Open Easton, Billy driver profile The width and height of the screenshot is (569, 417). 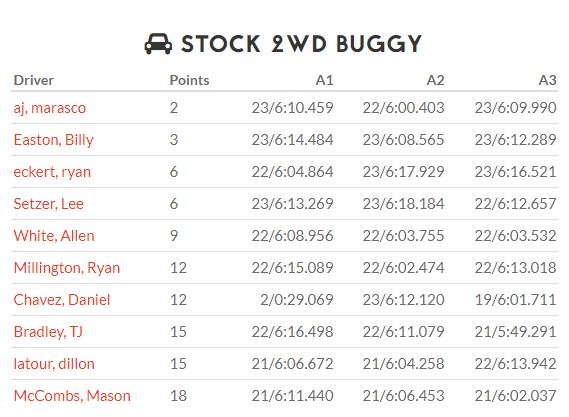pyautogui.click(x=53, y=140)
